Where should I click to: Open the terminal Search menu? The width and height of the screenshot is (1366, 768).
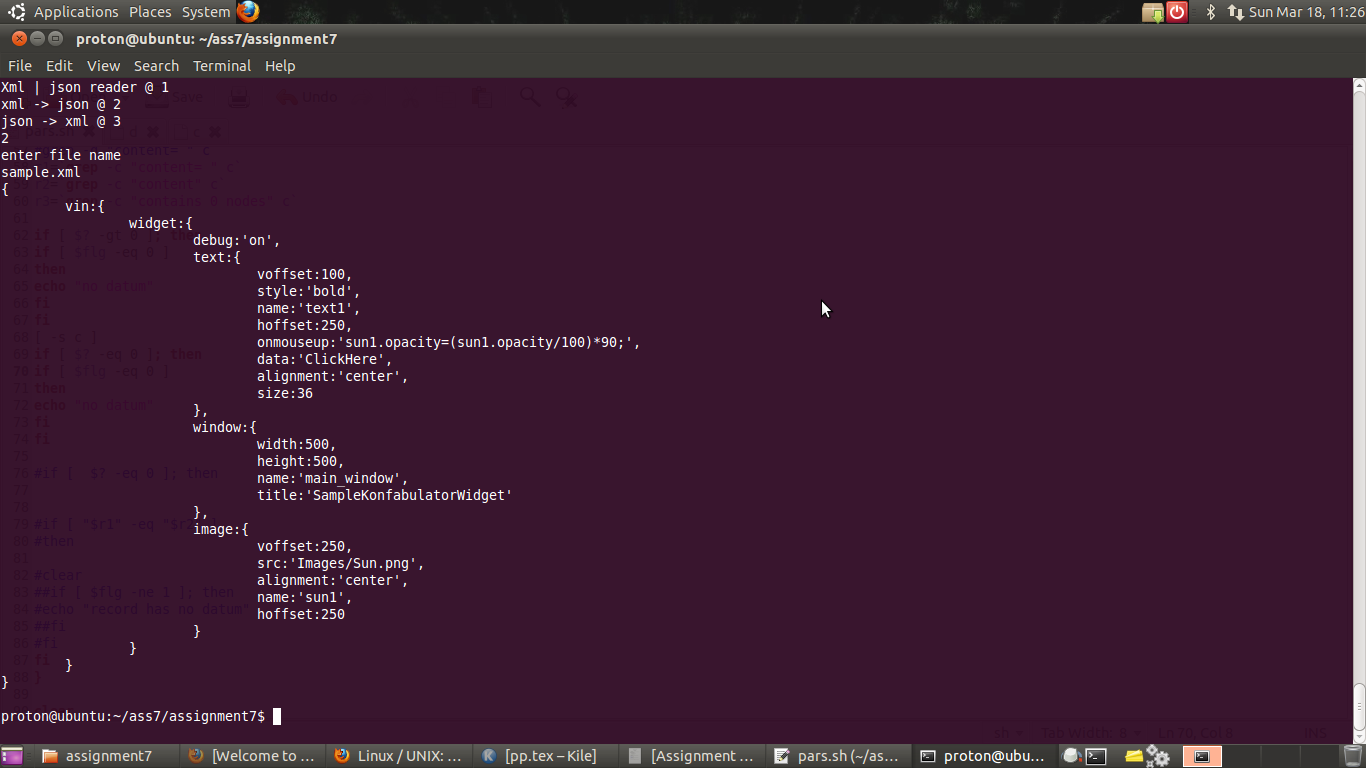[156, 66]
